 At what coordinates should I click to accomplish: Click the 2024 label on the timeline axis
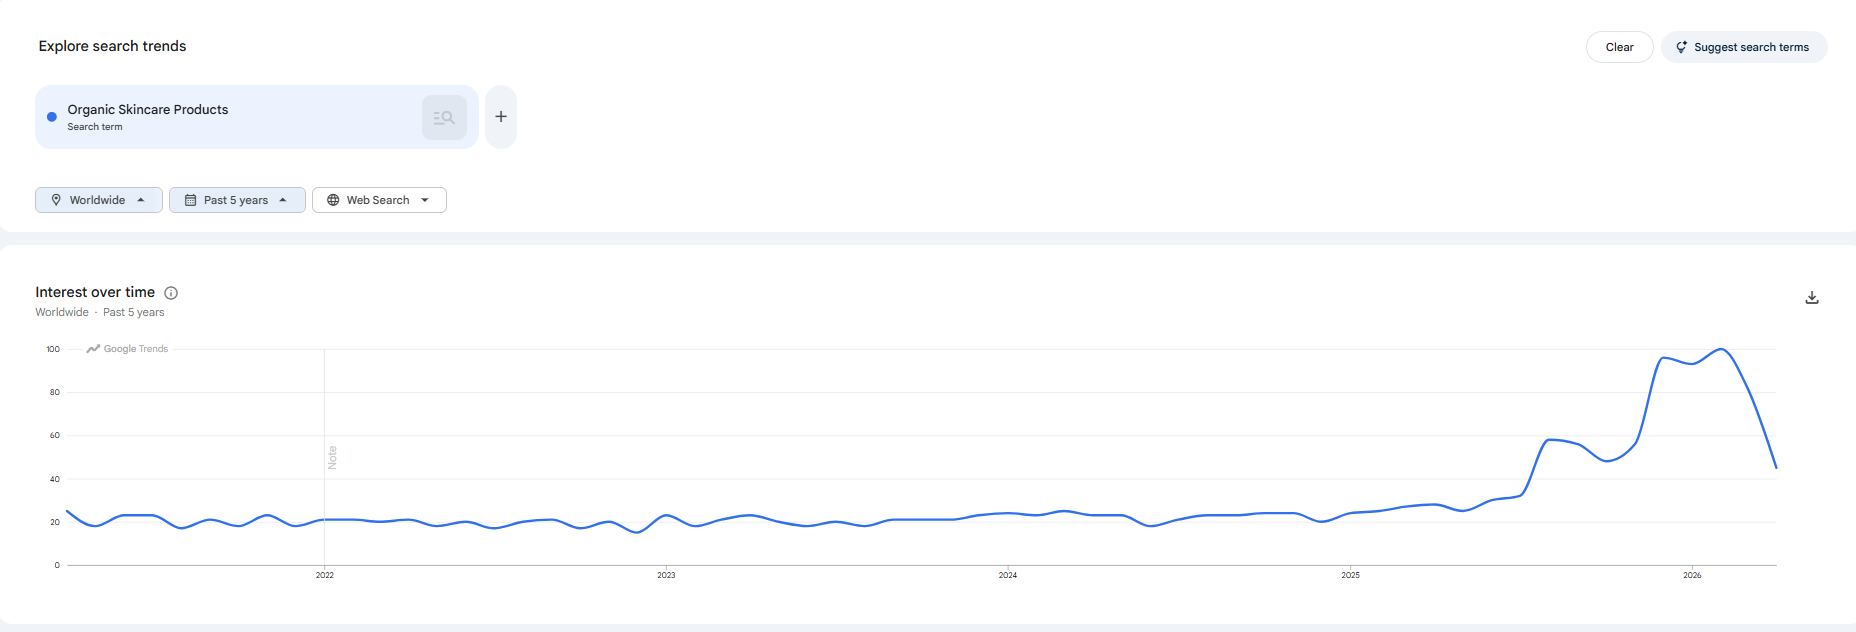tap(1008, 575)
